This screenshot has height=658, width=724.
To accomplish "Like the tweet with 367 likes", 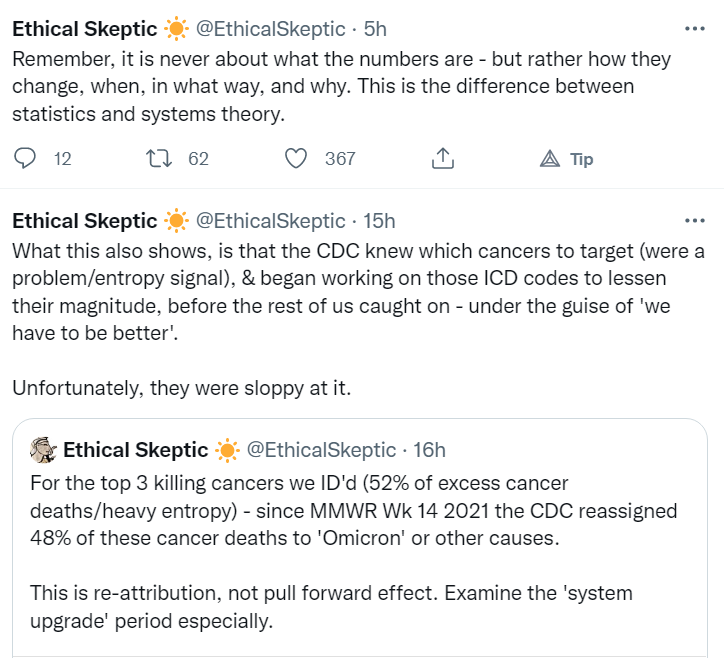I will point(295,158).
